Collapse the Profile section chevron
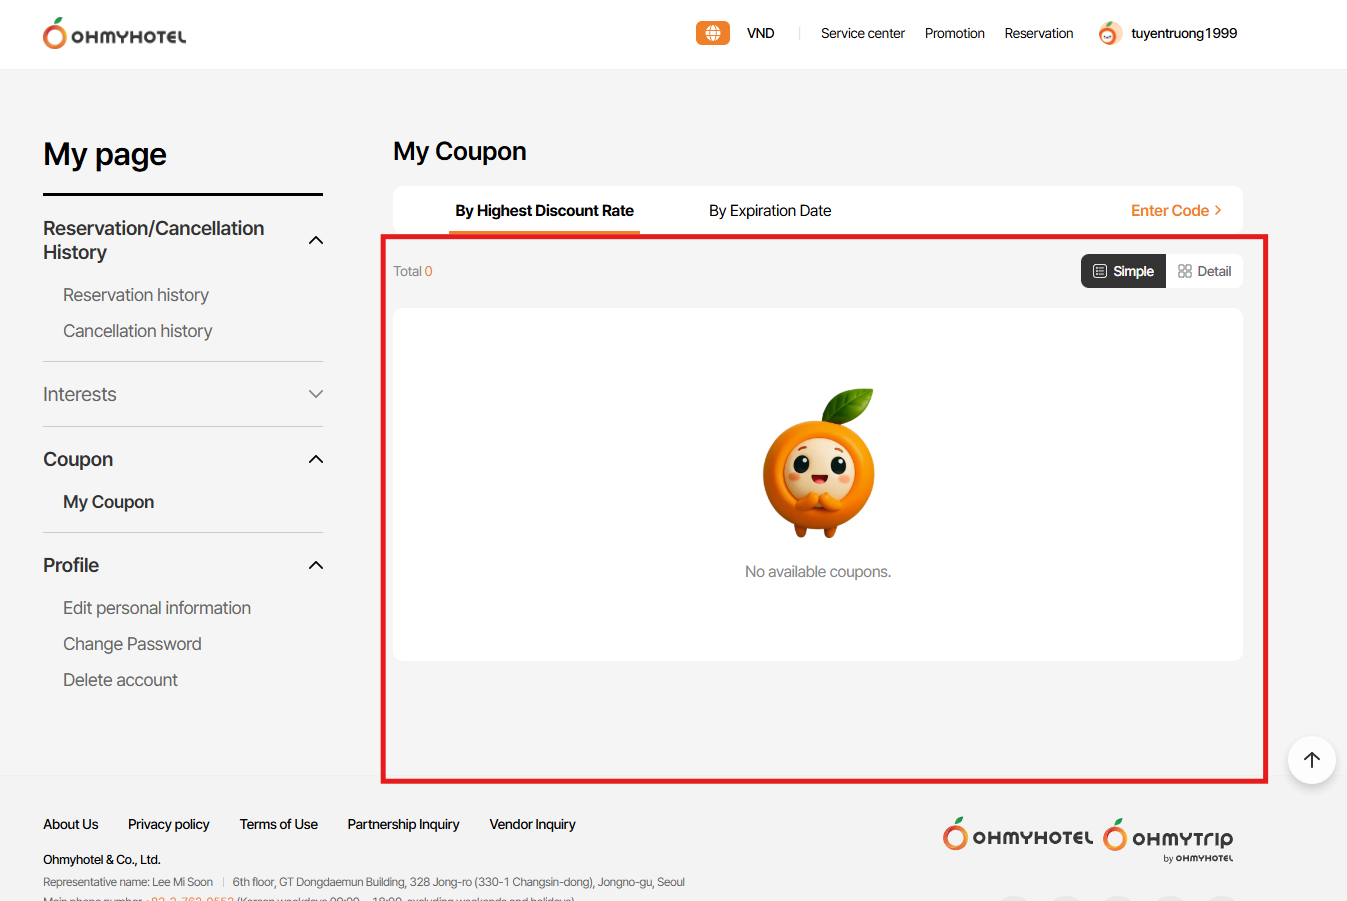 coord(316,565)
